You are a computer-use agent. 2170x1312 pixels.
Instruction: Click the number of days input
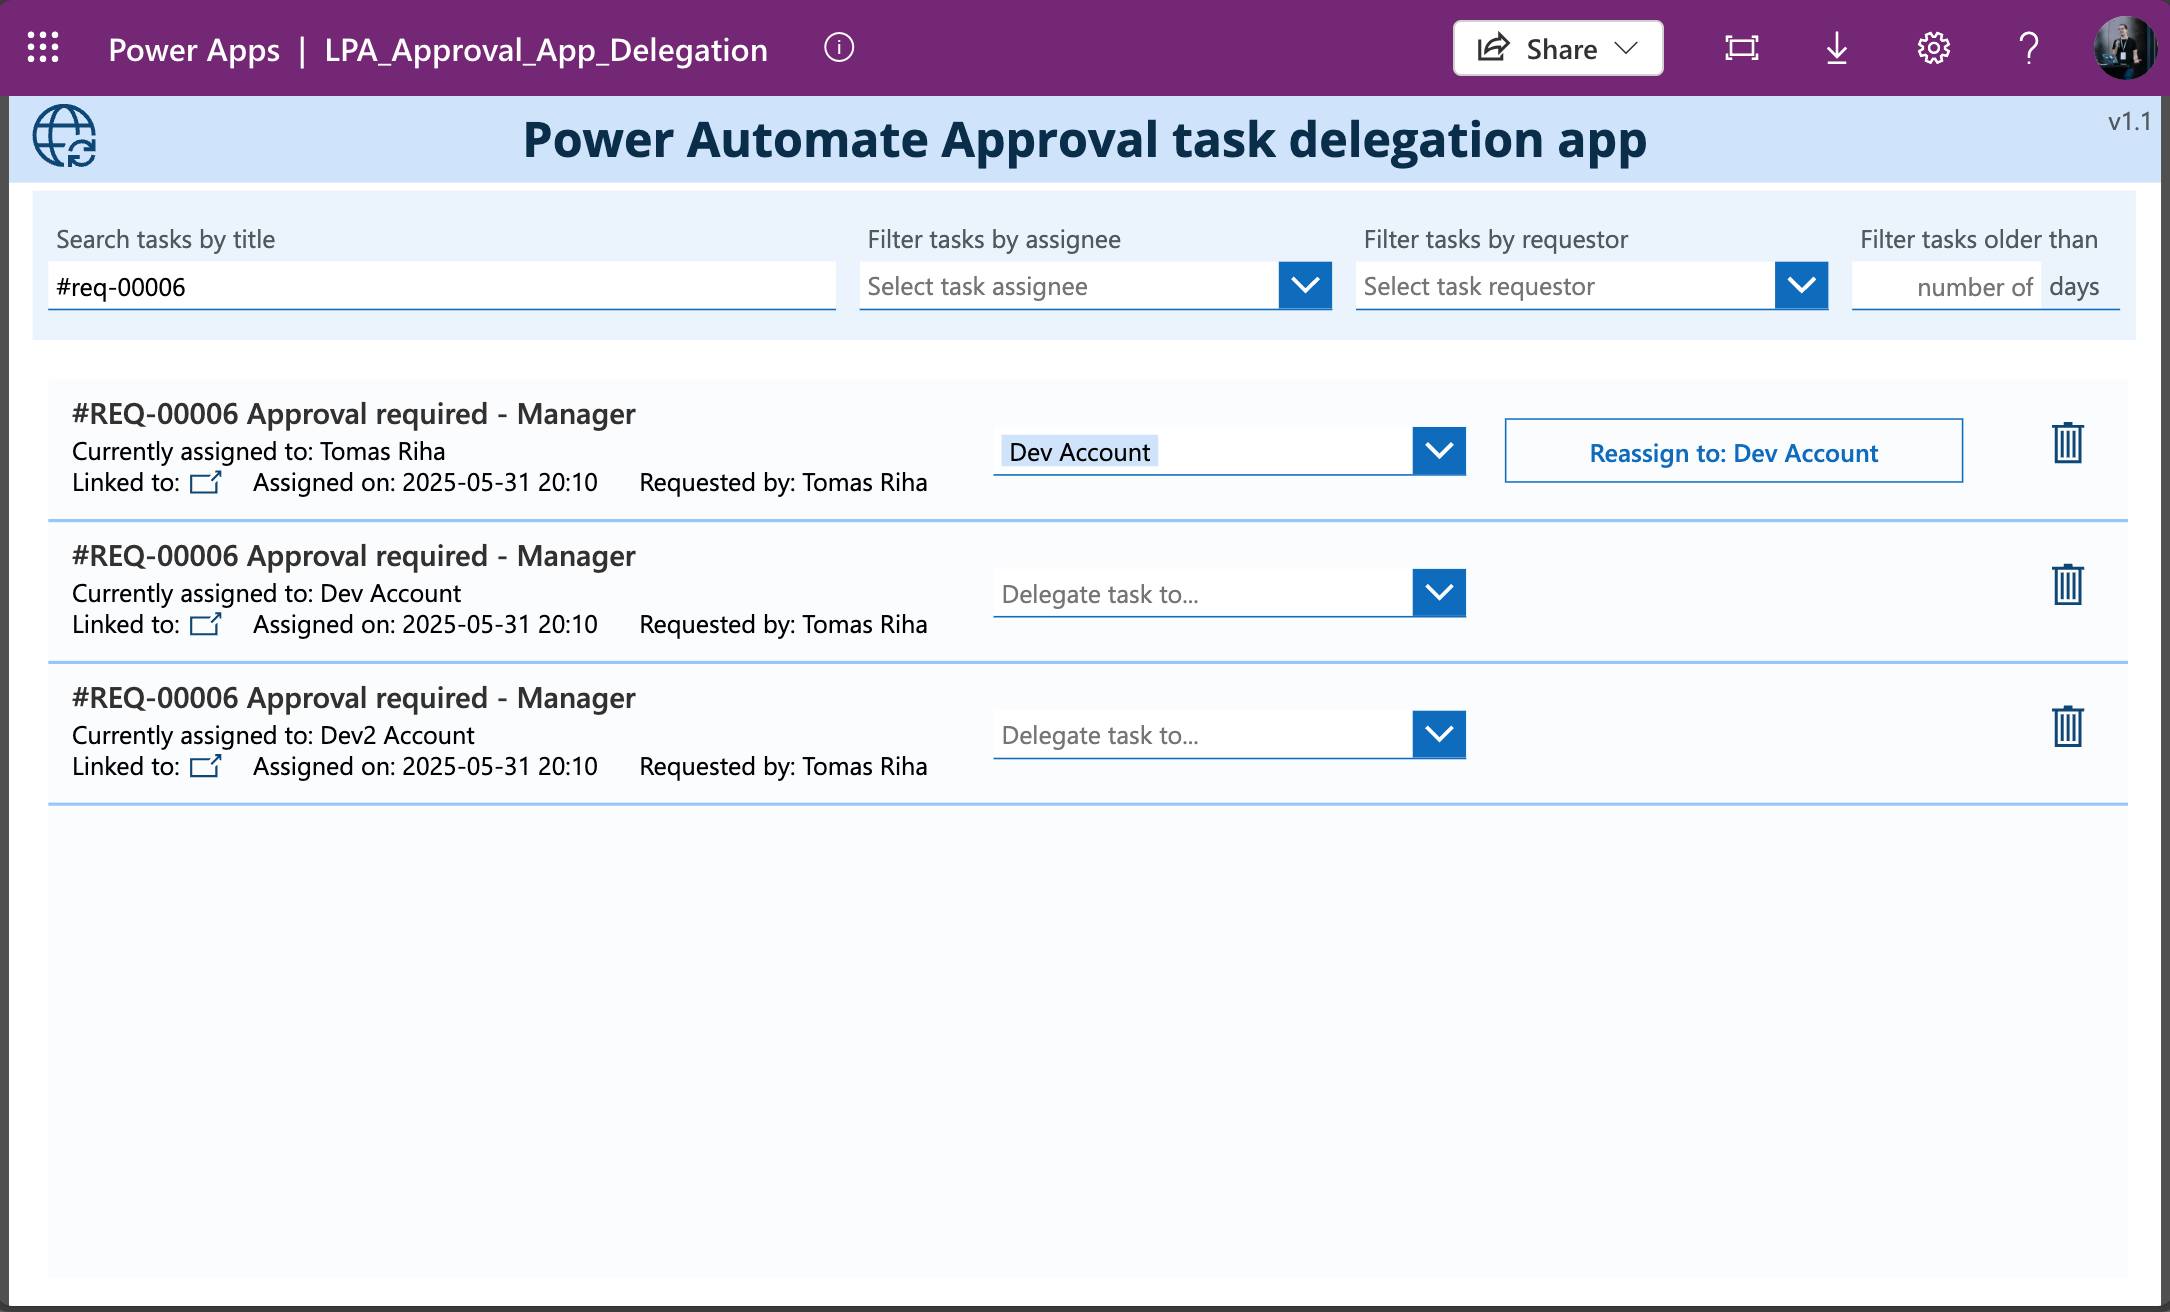[x=1946, y=287]
